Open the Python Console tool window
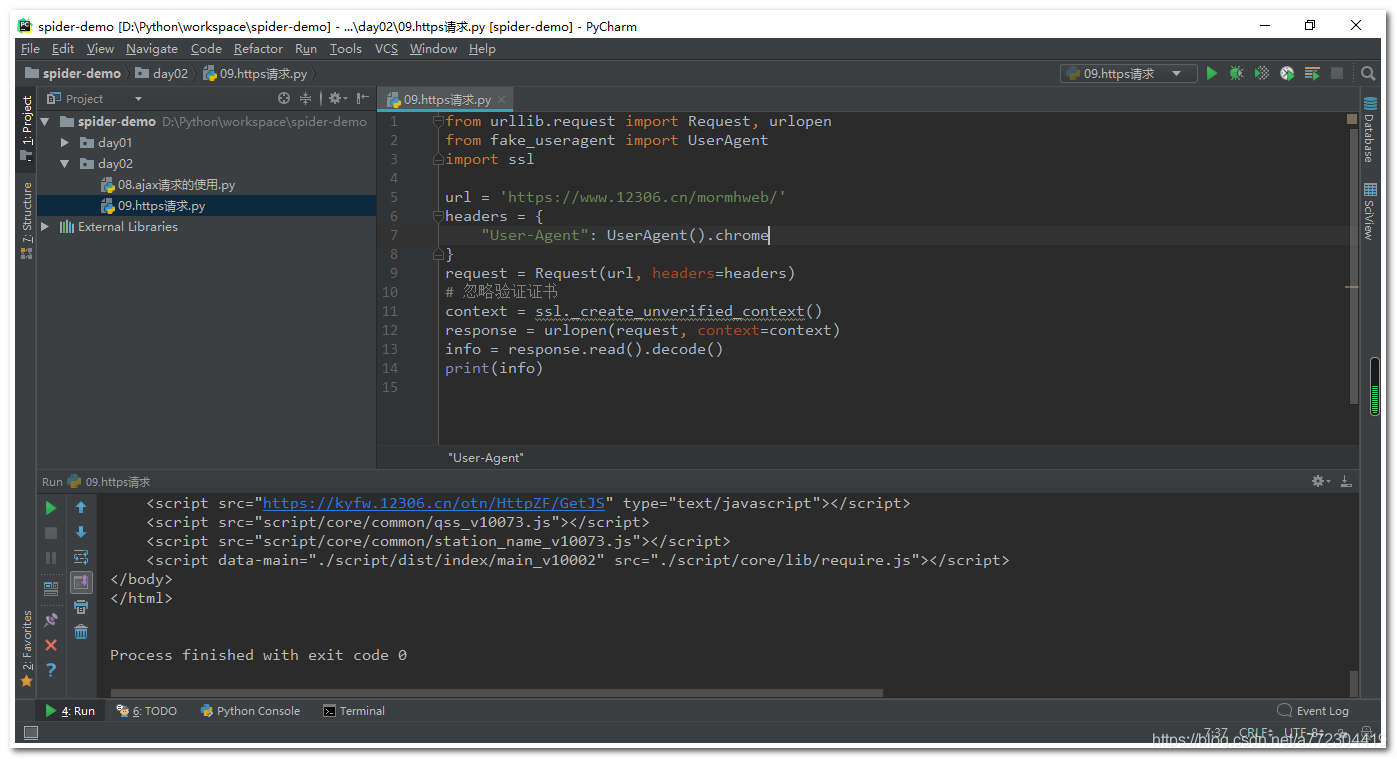Viewport: 1397px width, 759px height. (x=250, y=711)
